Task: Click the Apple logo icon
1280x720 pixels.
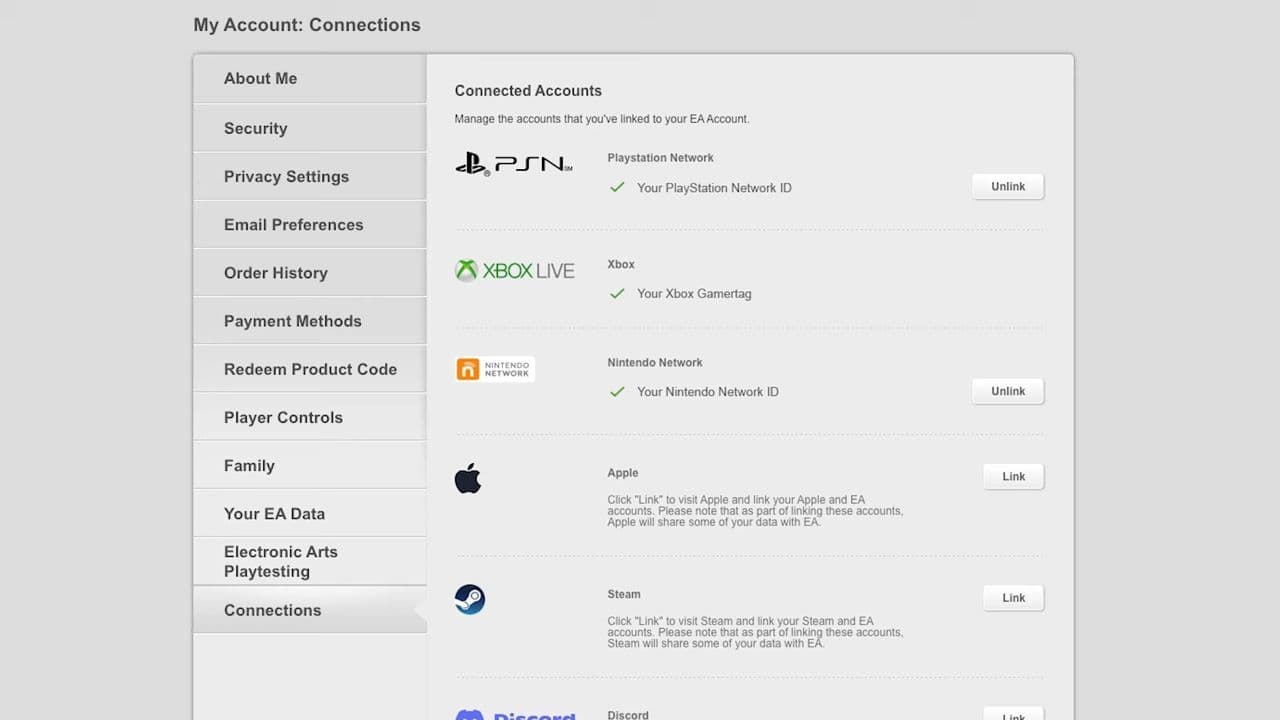Action: click(x=468, y=479)
